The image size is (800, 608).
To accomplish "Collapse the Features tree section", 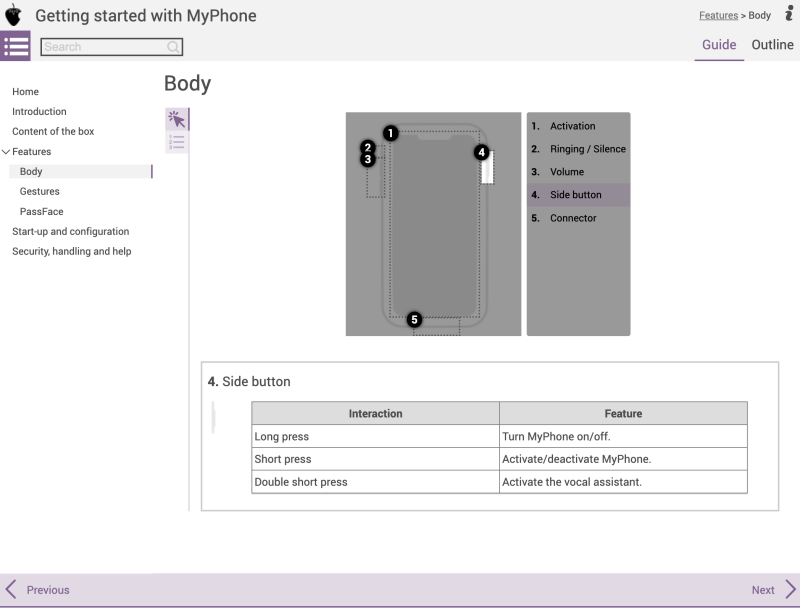I will (6, 151).
